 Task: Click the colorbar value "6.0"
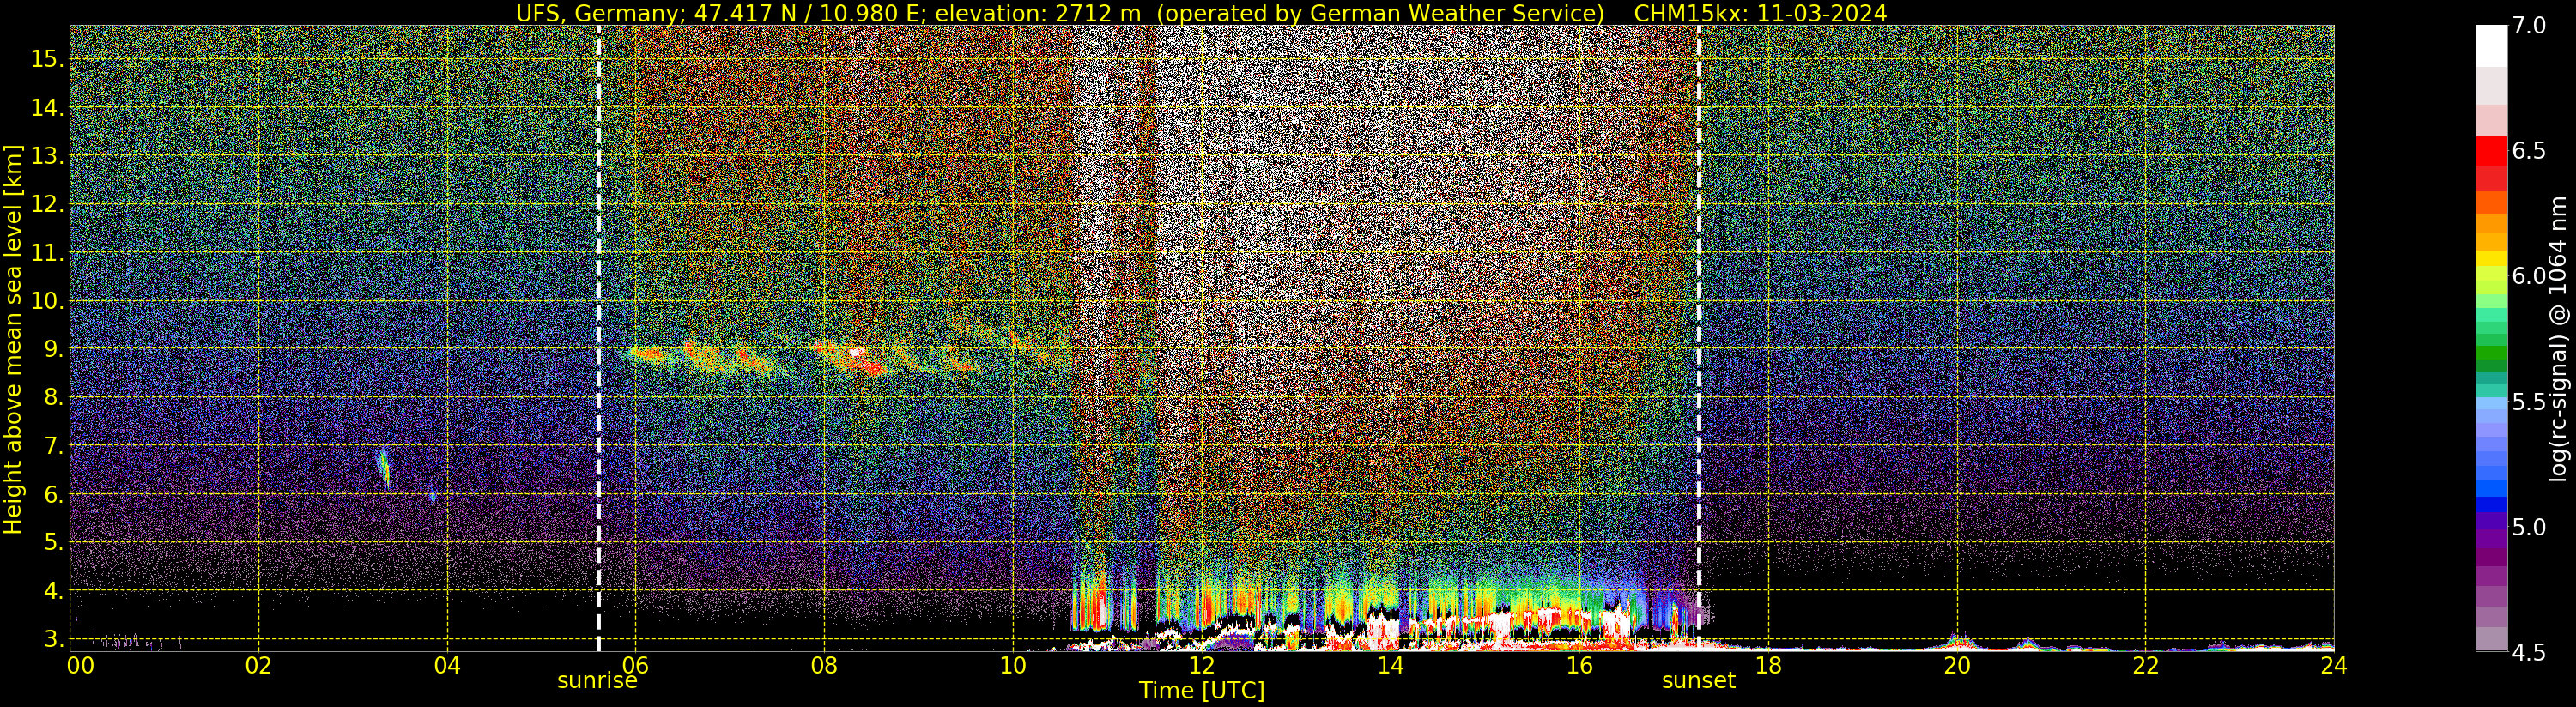click(x=2528, y=276)
